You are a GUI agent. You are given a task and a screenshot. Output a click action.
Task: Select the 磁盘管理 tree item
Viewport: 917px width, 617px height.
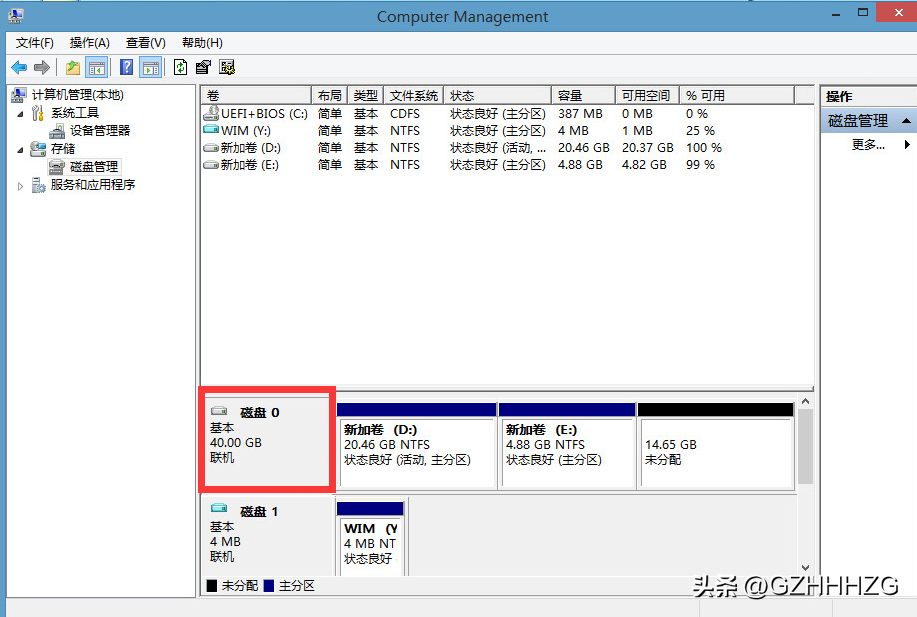click(x=94, y=167)
